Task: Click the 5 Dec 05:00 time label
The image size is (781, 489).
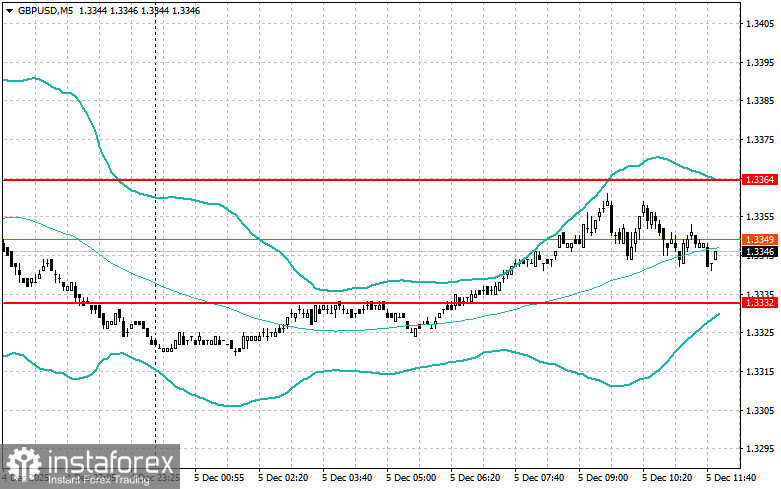Action: point(411,478)
